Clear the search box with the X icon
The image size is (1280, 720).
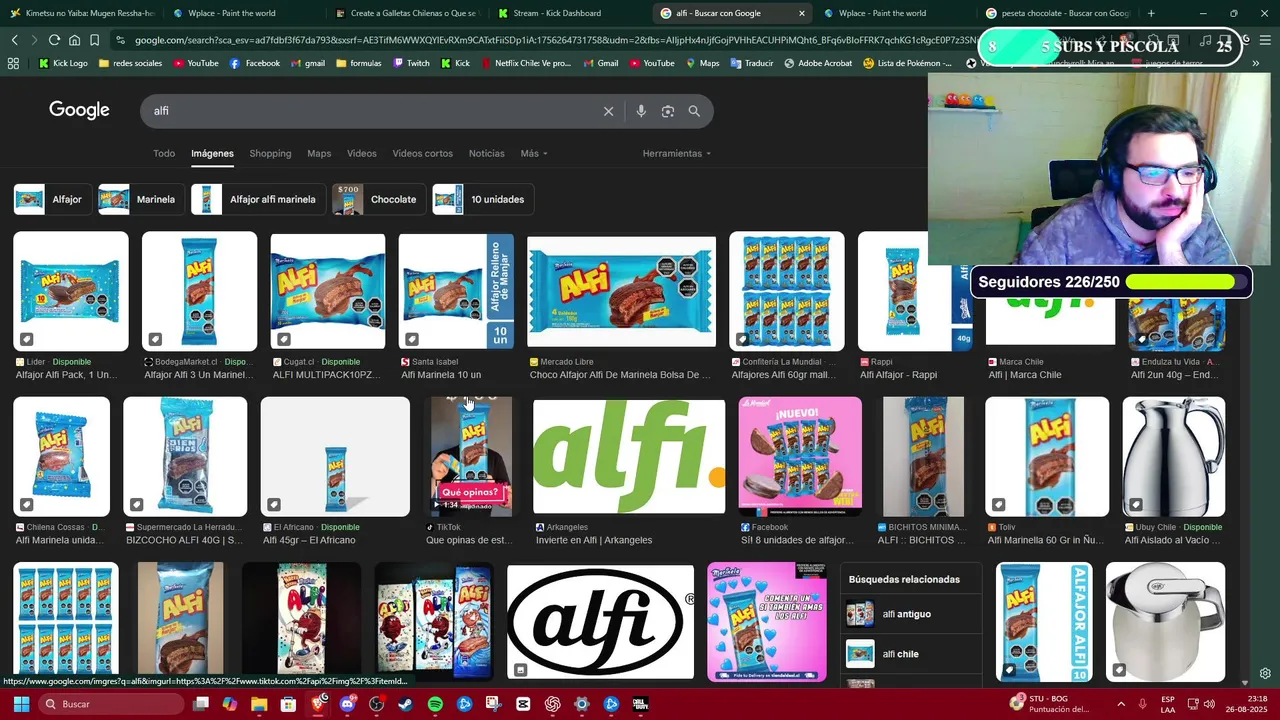608,111
